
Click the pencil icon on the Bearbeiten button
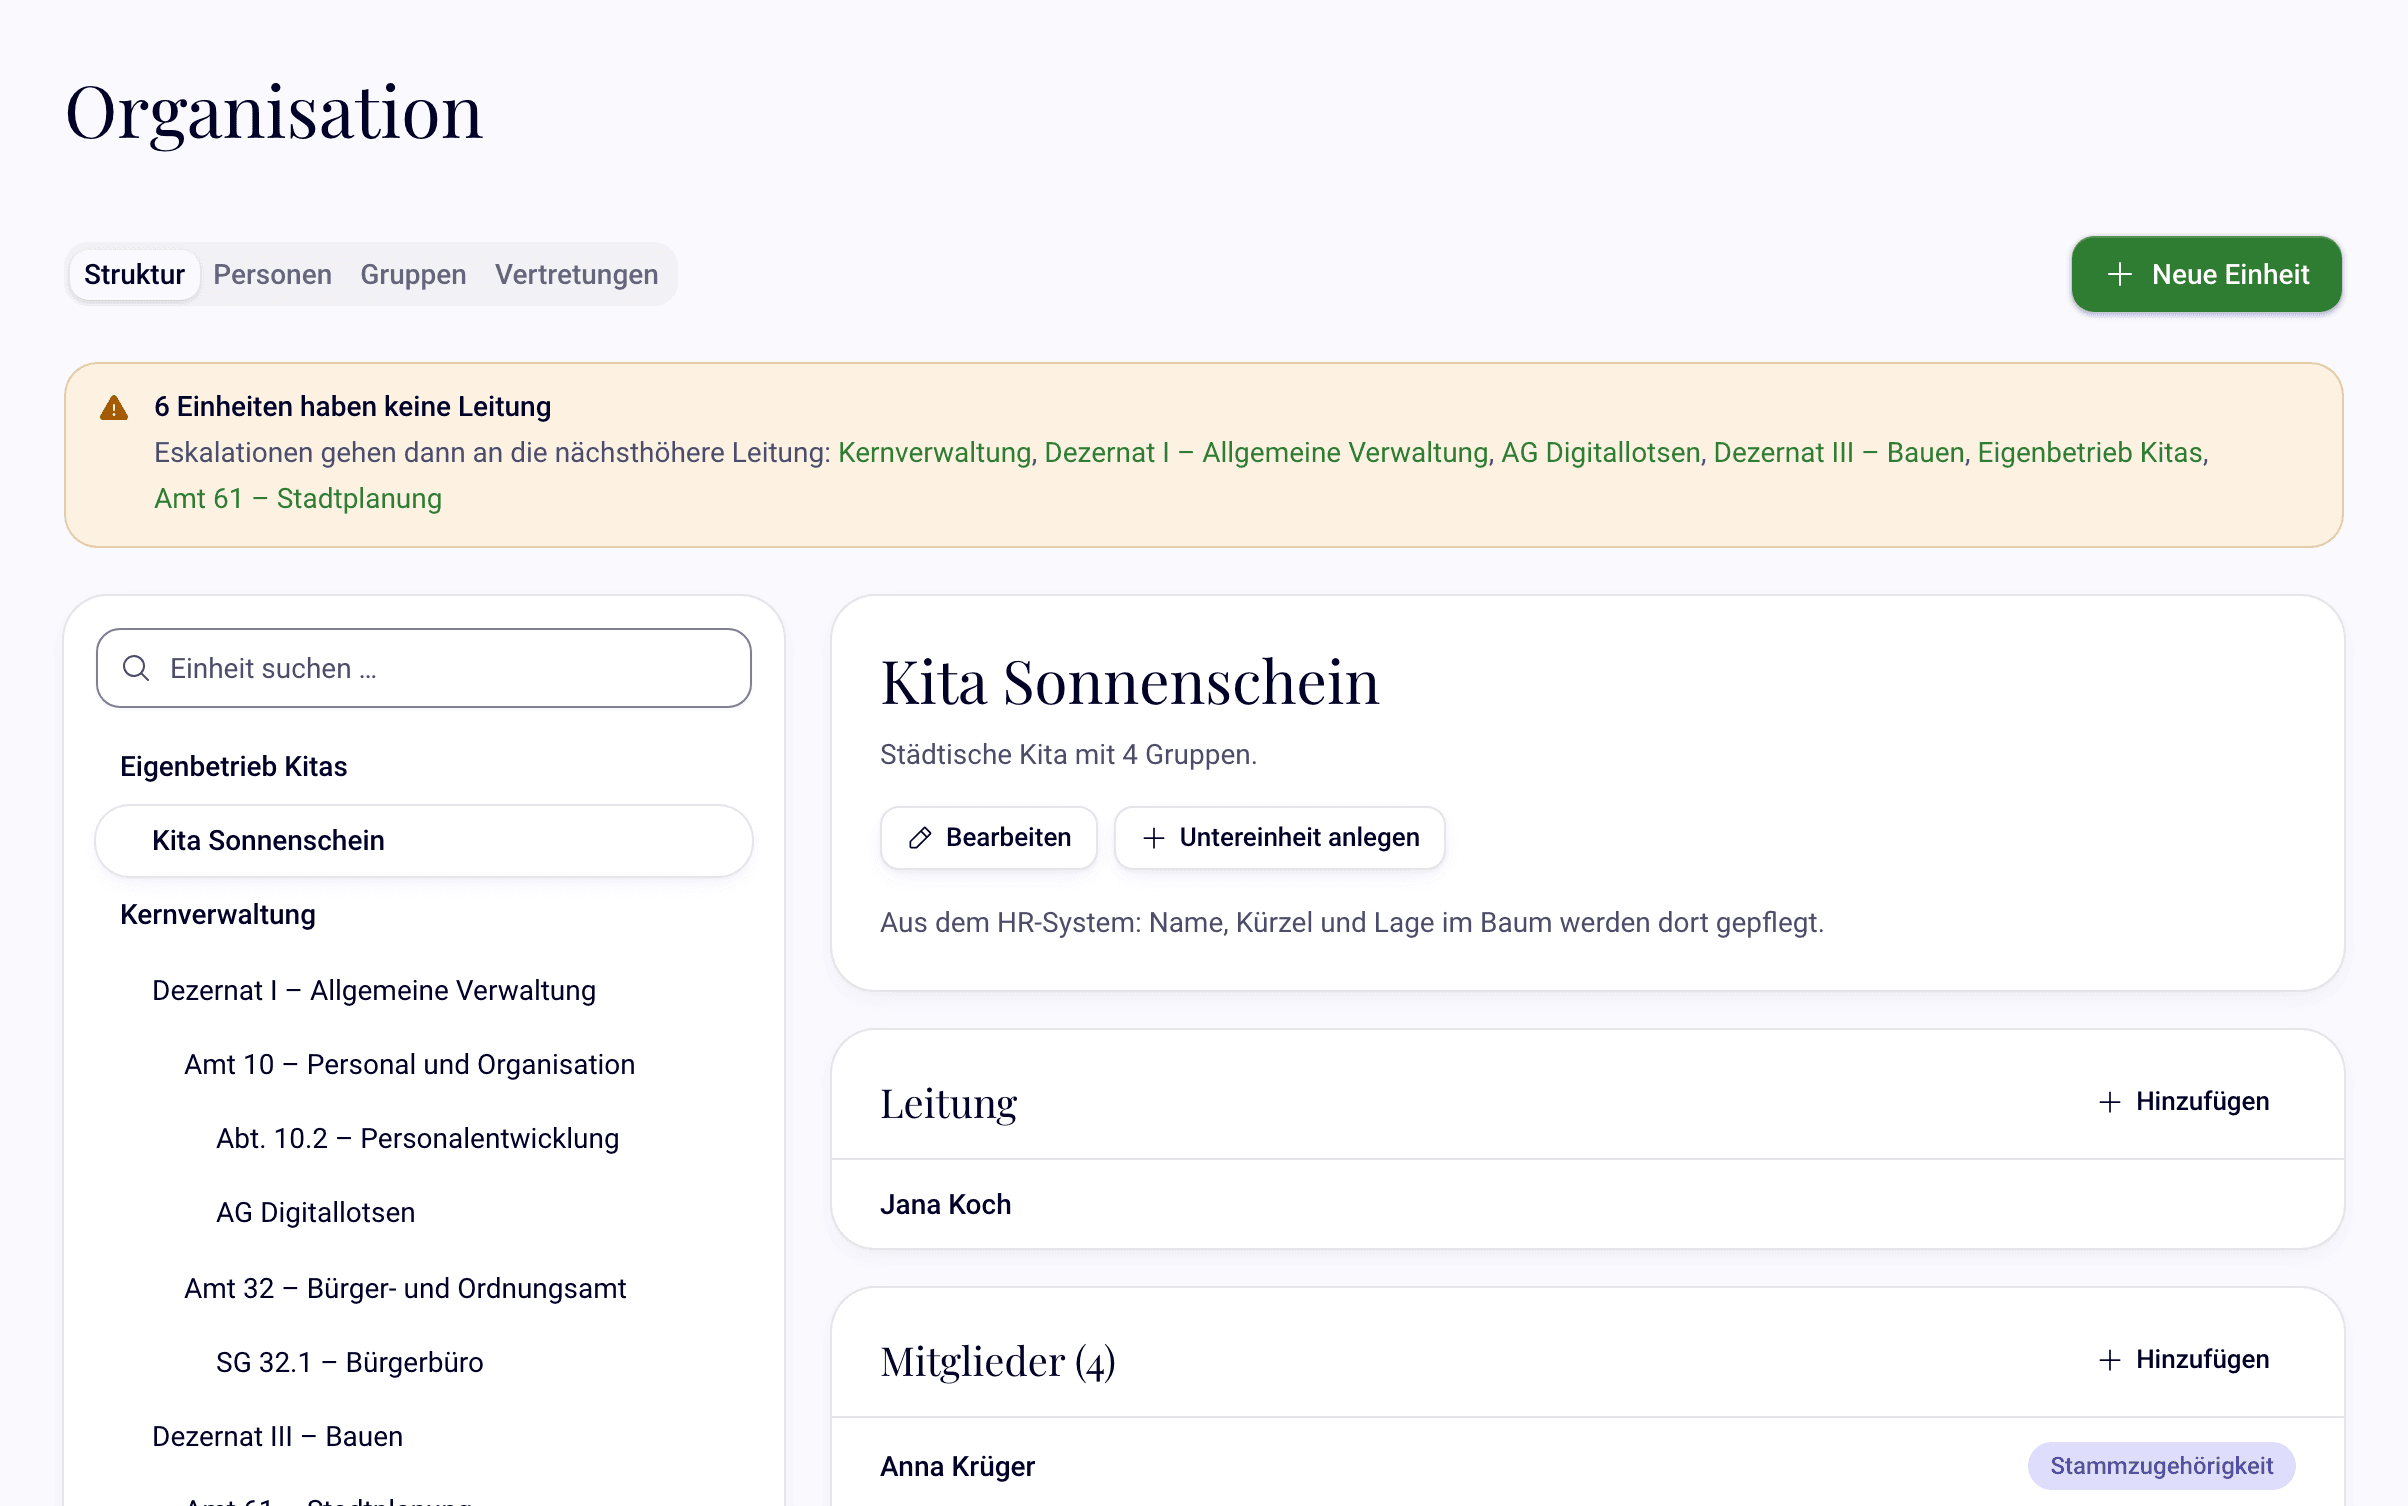pos(920,838)
